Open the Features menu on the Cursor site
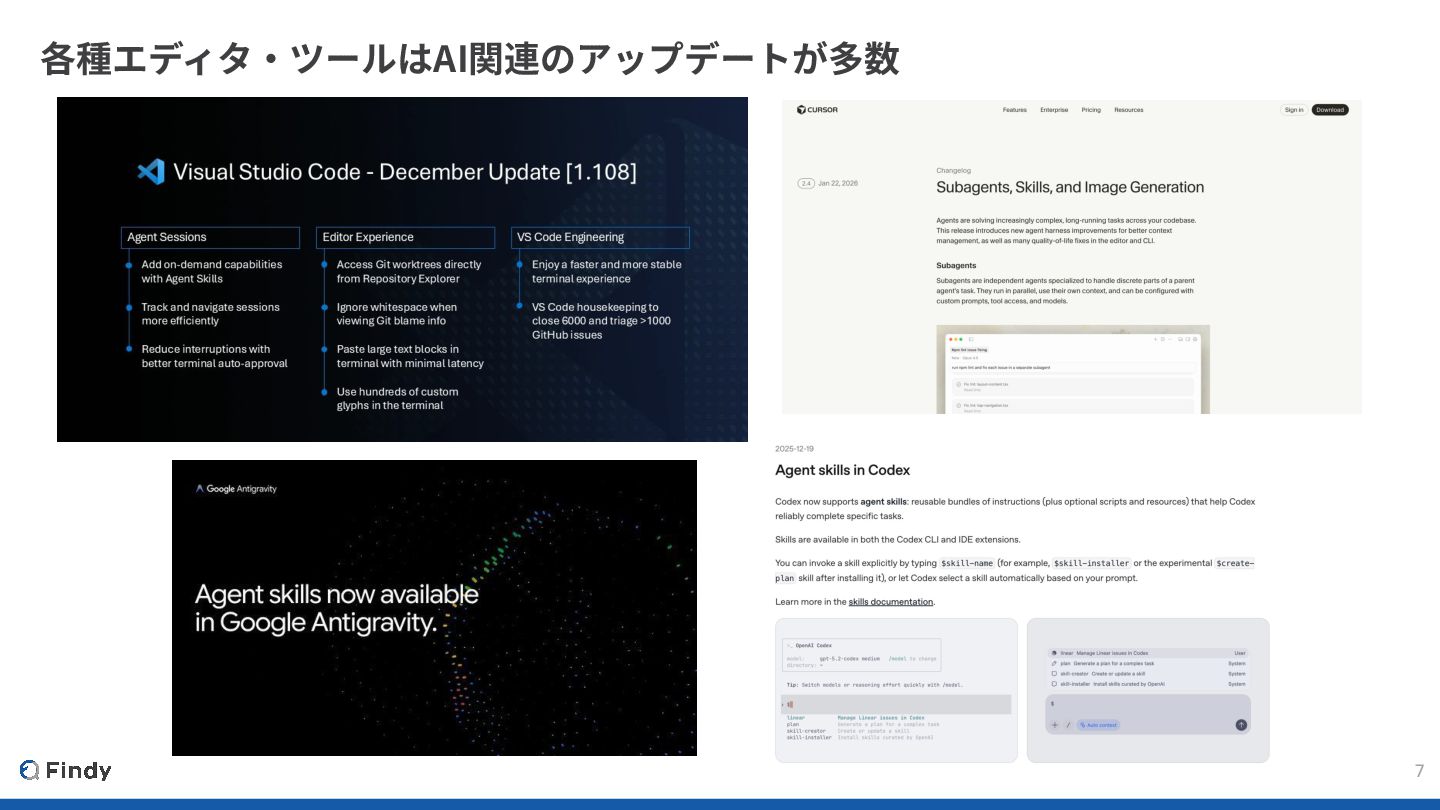 point(1014,110)
